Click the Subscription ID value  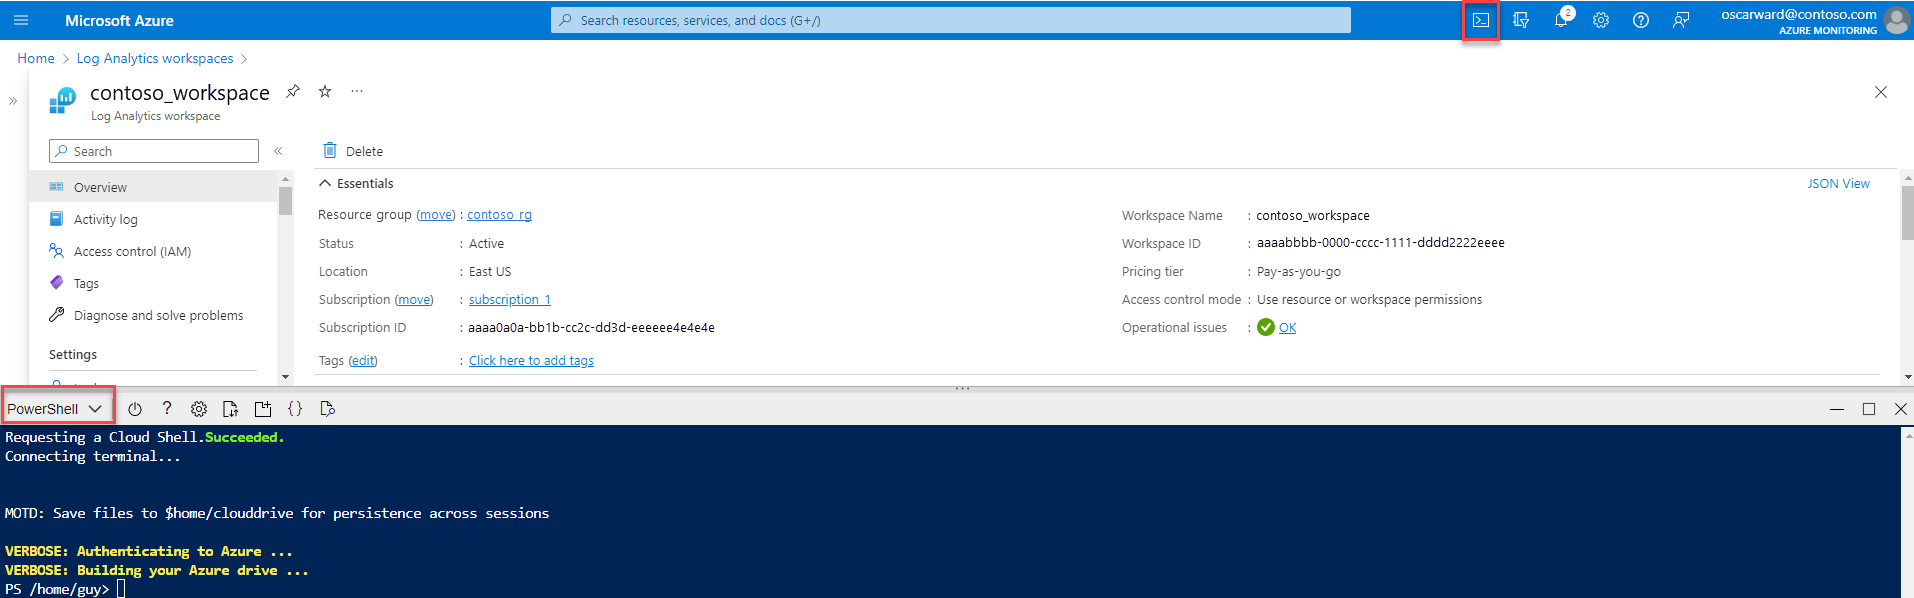tap(591, 327)
